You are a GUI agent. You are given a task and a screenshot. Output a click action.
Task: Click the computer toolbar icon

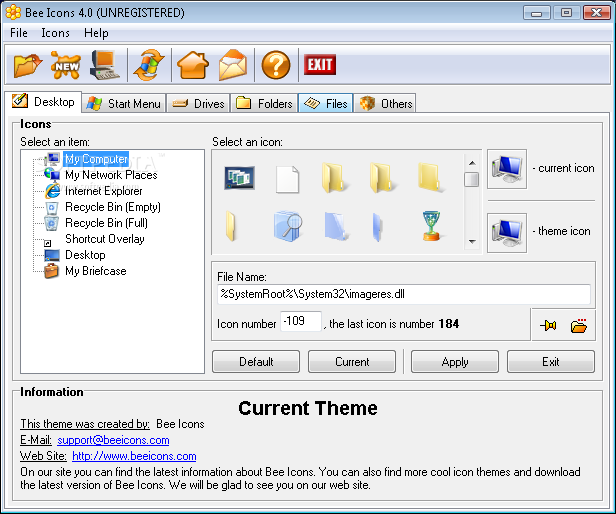104,65
